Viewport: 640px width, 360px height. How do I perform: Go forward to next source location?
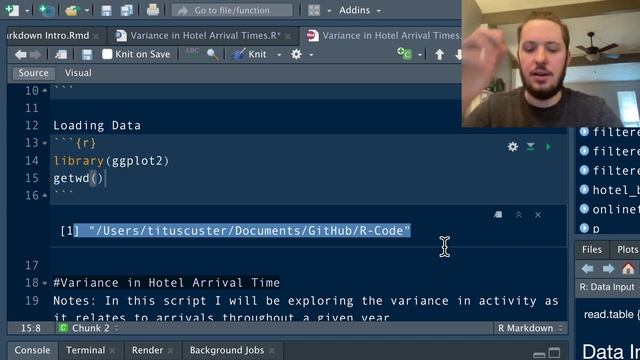[x=36, y=54]
